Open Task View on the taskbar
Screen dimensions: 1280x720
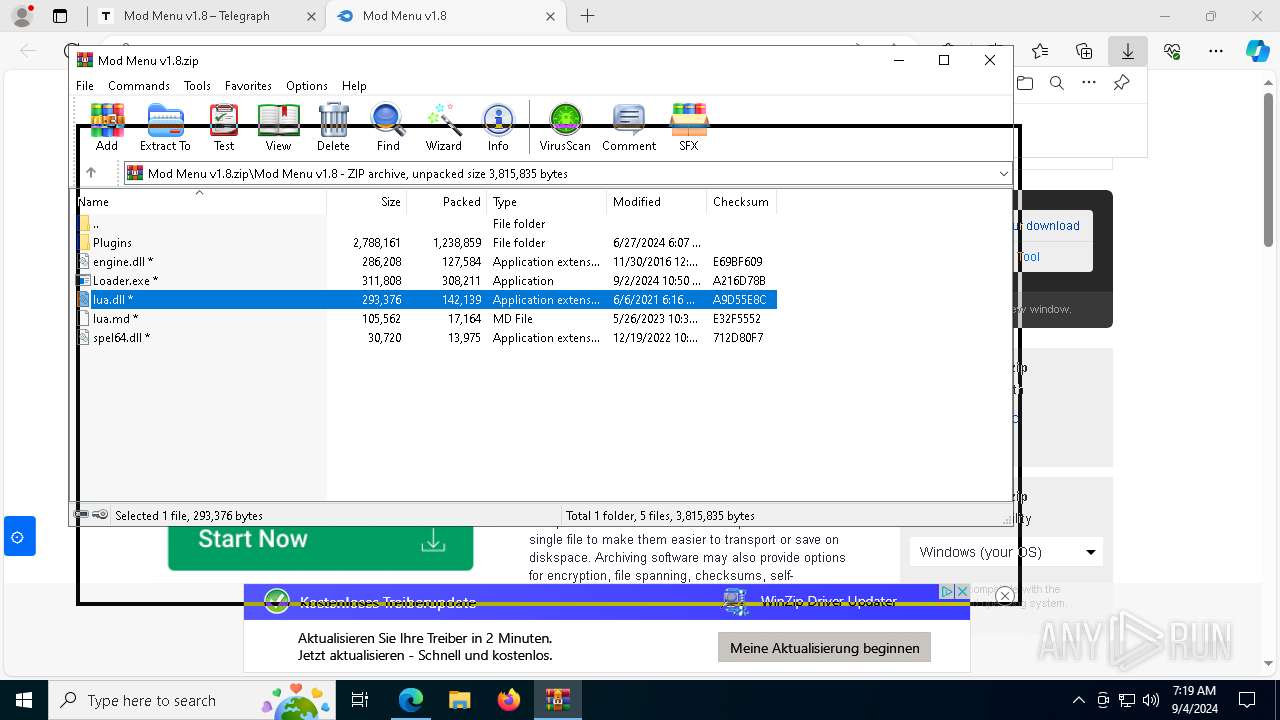pos(360,700)
